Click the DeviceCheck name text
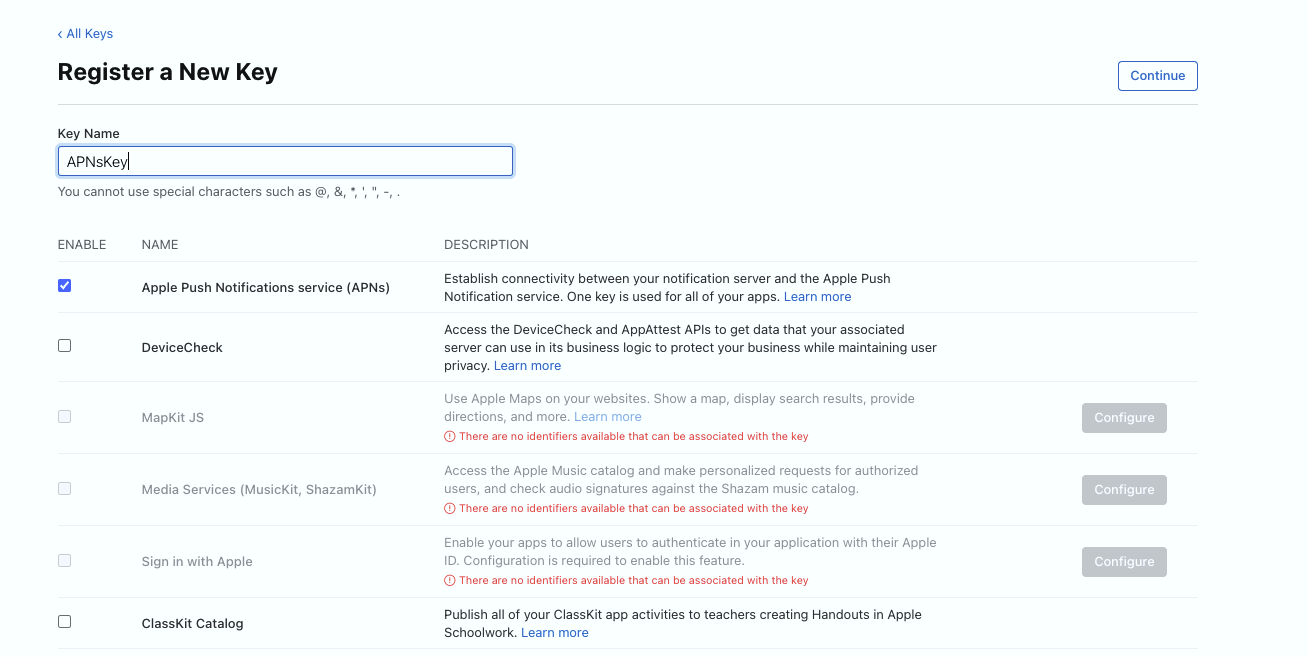 (x=182, y=348)
